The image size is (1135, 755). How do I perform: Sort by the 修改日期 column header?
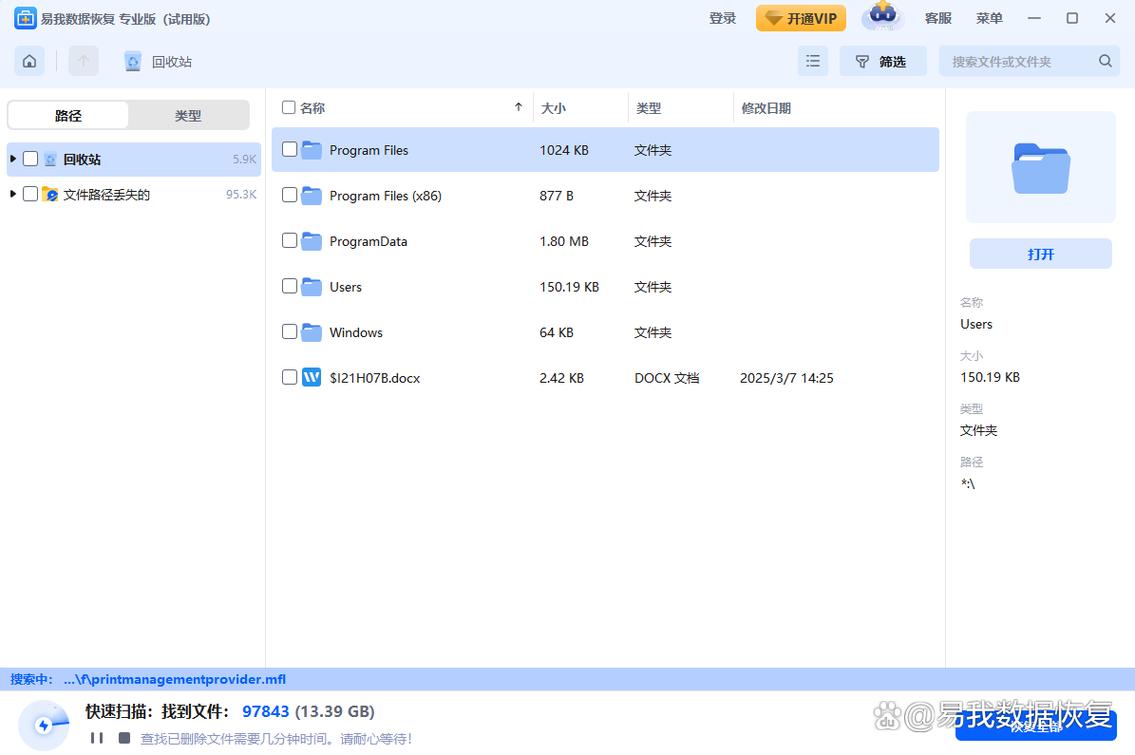point(766,108)
